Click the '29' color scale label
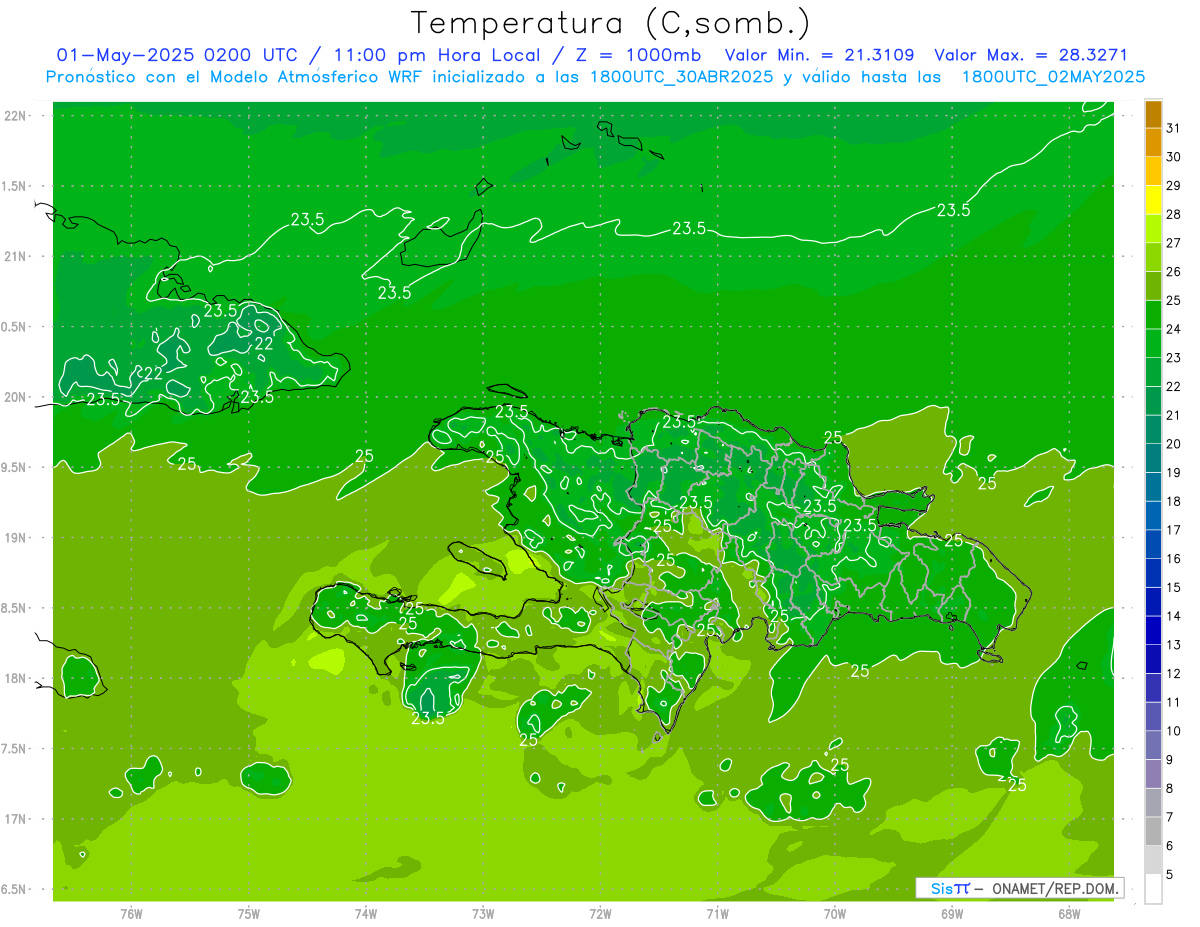 1174,186
